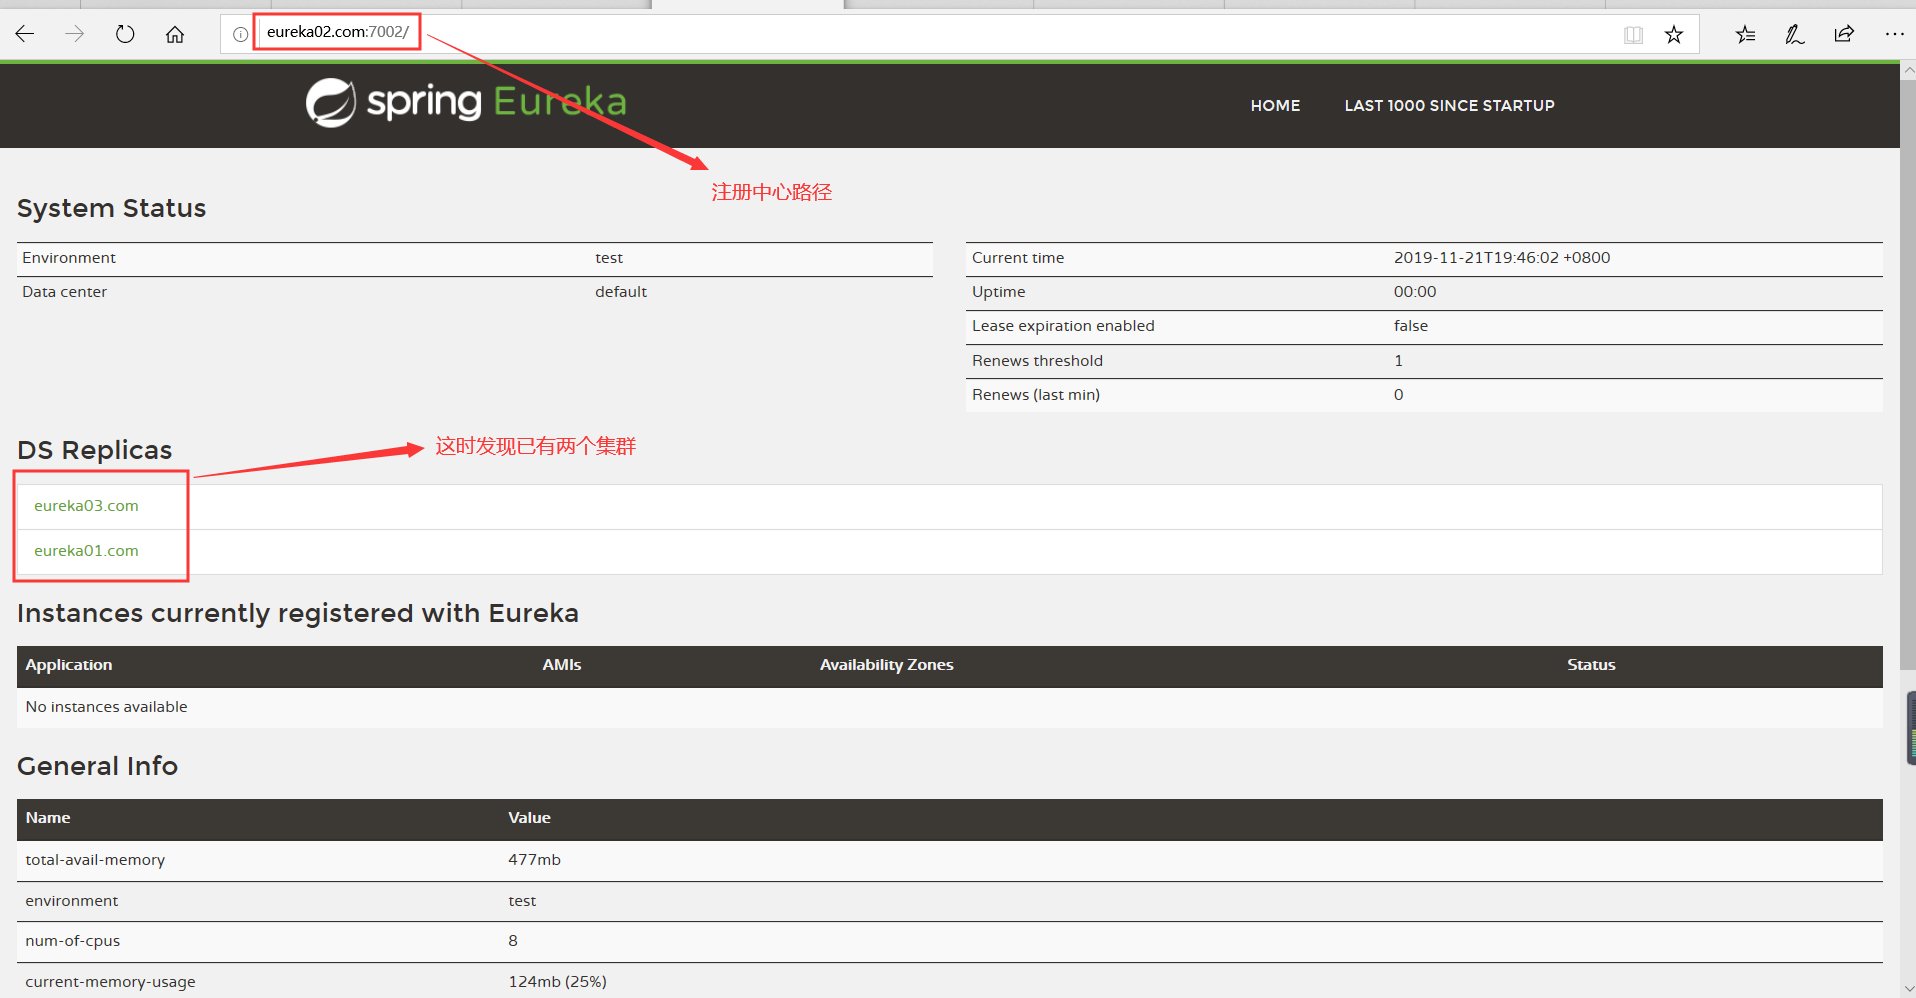Click the Application column header
Screen dimensions: 1916x998
[69, 665]
